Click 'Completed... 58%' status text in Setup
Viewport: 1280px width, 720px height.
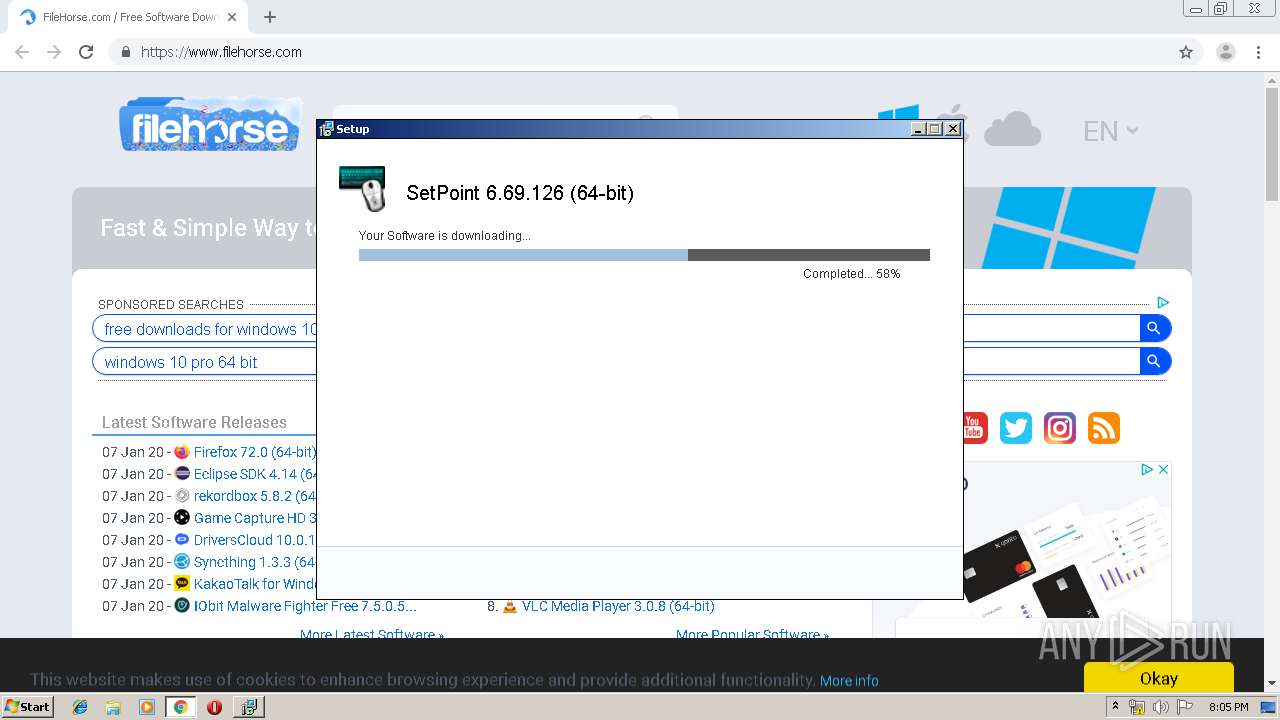(852, 274)
